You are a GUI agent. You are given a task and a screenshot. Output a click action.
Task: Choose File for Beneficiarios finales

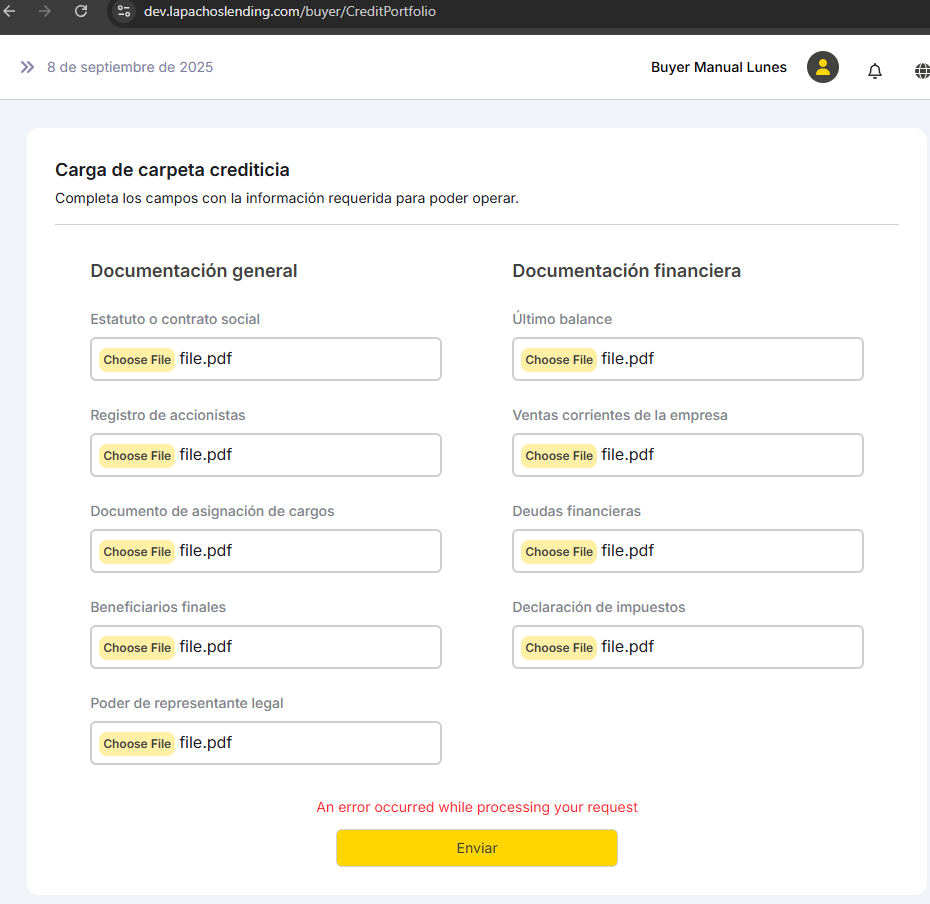(137, 647)
